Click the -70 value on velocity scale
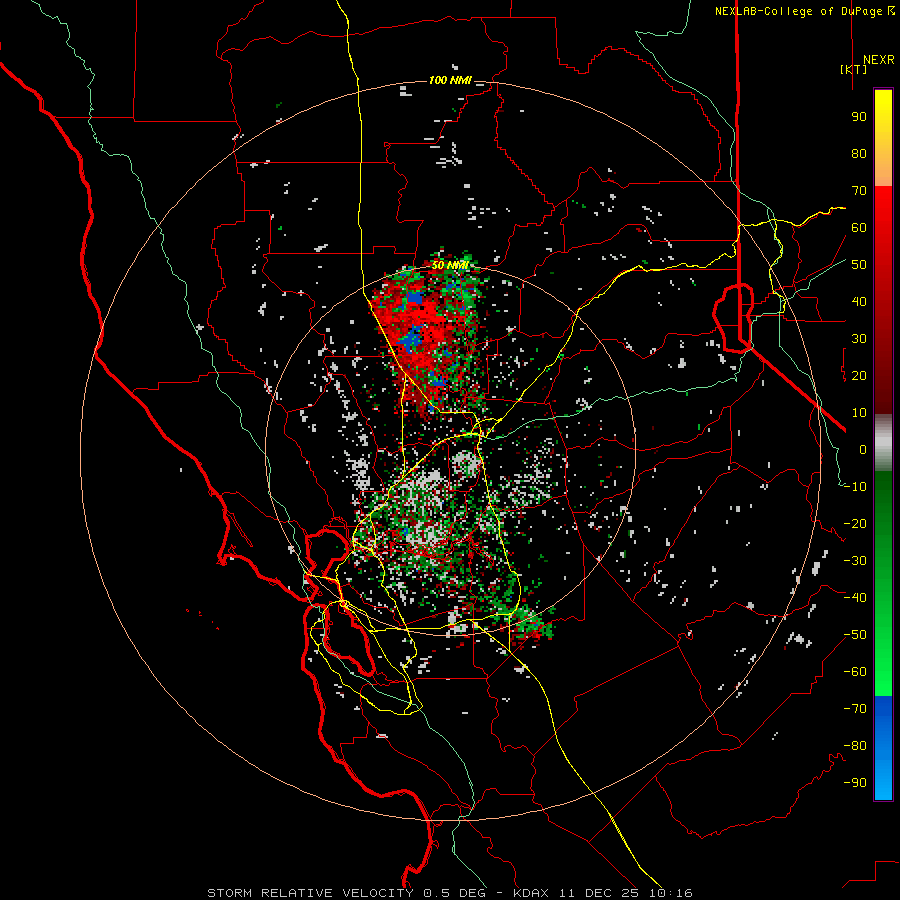This screenshot has height=900, width=900. (x=855, y=709)
